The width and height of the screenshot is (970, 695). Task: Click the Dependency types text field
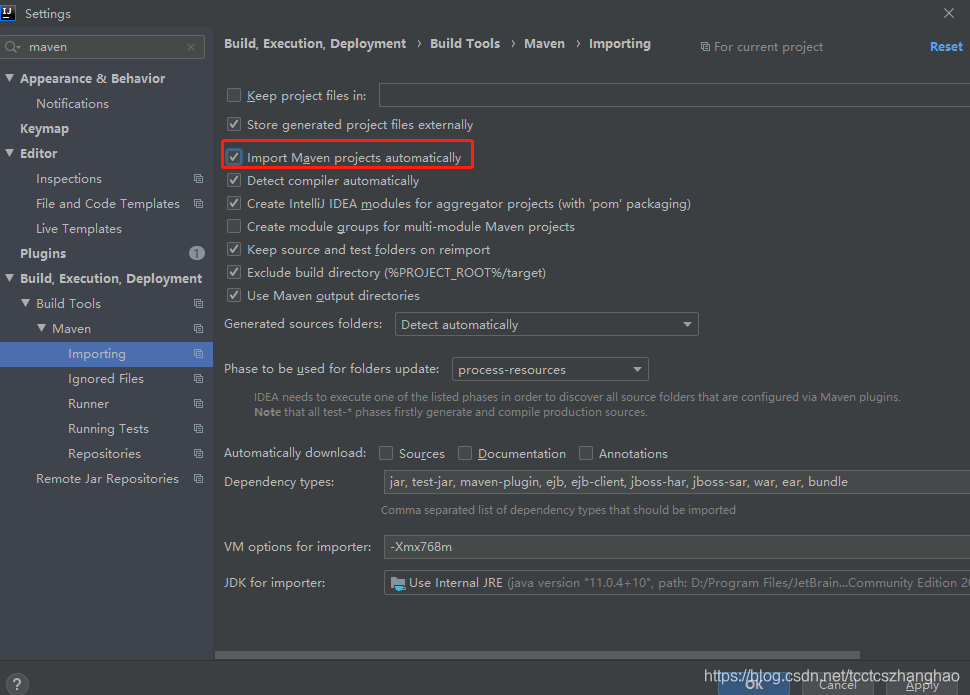point(677,482)
